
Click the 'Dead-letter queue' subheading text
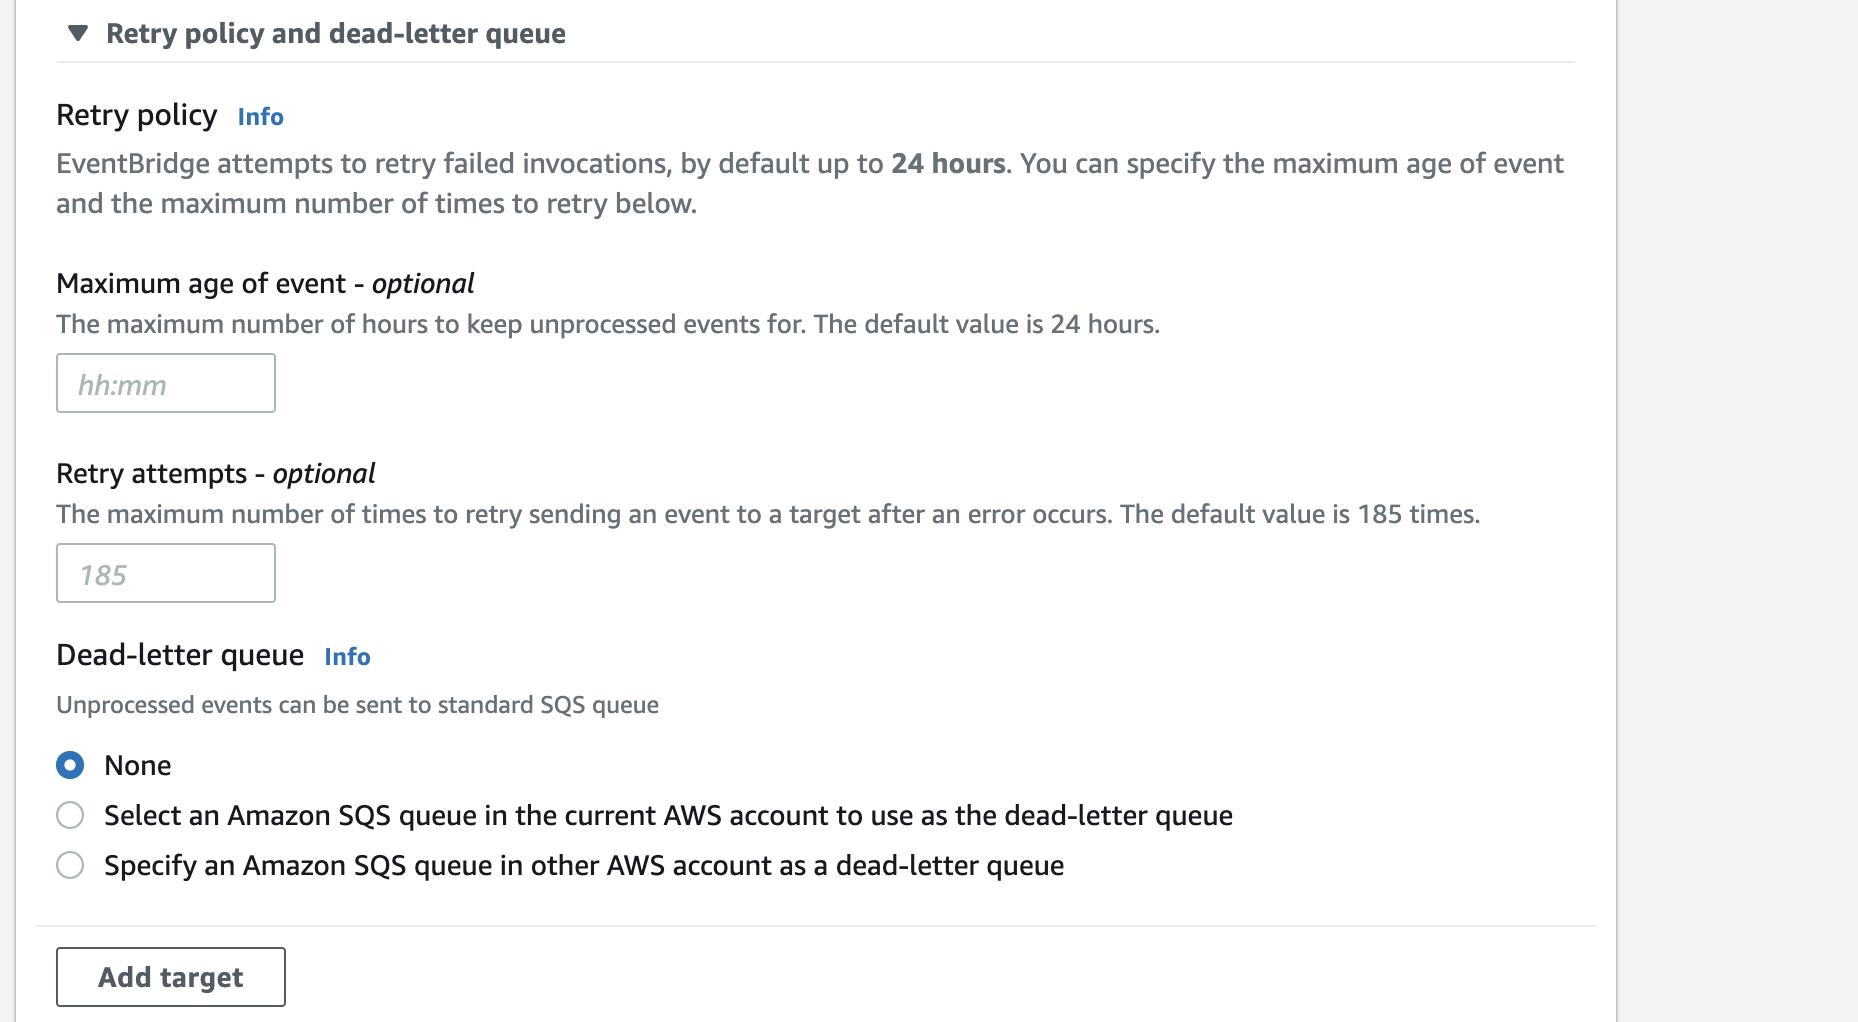tap(180, 656)
